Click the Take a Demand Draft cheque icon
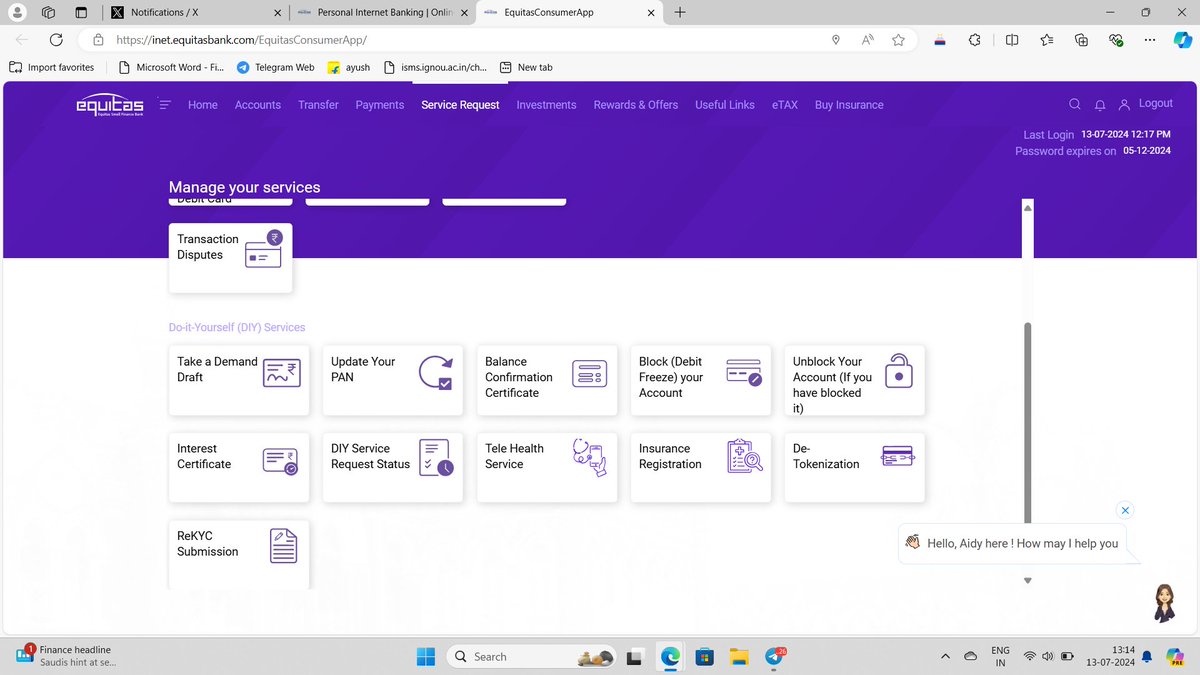The width and height of the screenshot is (1200, 675). pos(281,373)
